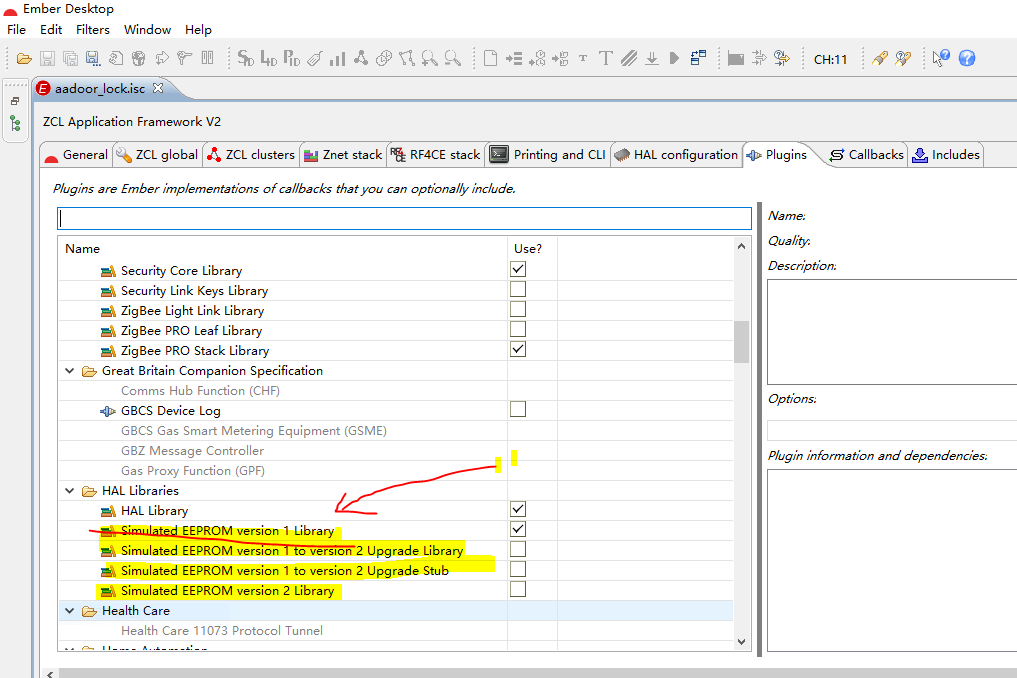1017x678 pixels.
Task: Collapse Great Britain Companion Specification group
Action: click(69, 371)
